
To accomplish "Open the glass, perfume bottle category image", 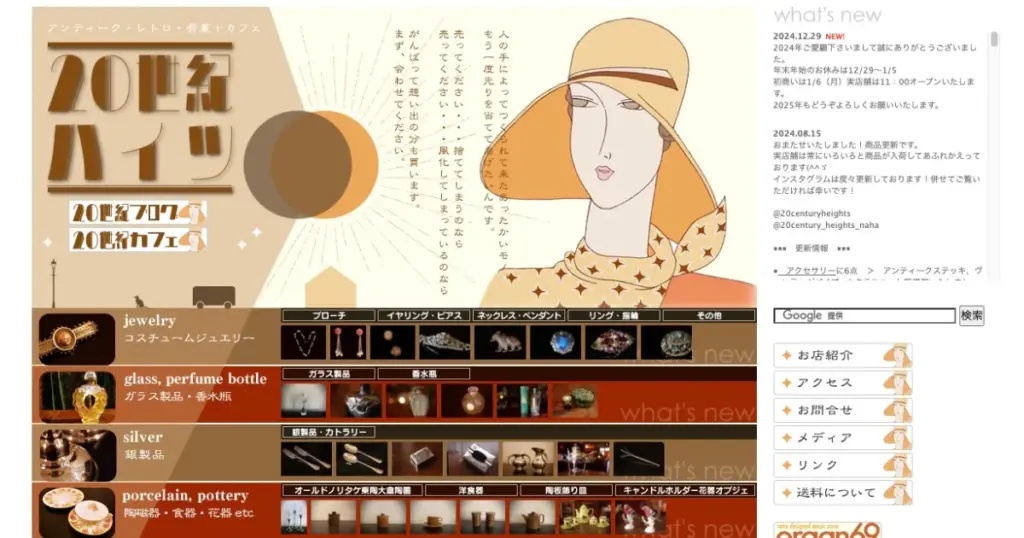I will coord(77,397).
